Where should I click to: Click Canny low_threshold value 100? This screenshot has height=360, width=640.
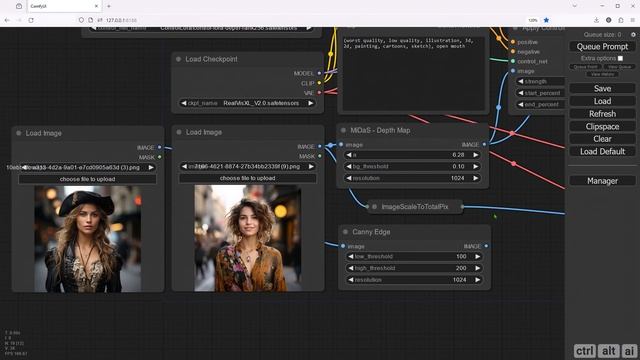click(461, 257)
